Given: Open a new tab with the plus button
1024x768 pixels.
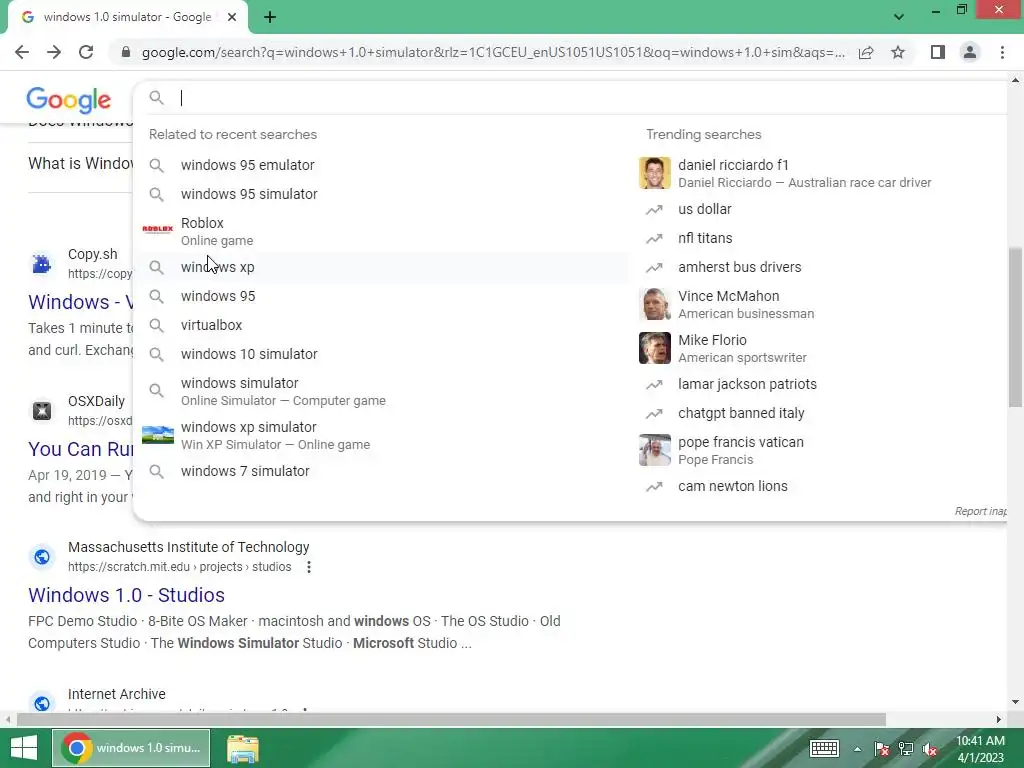Looking at the screenshot, I should [270, 18].
